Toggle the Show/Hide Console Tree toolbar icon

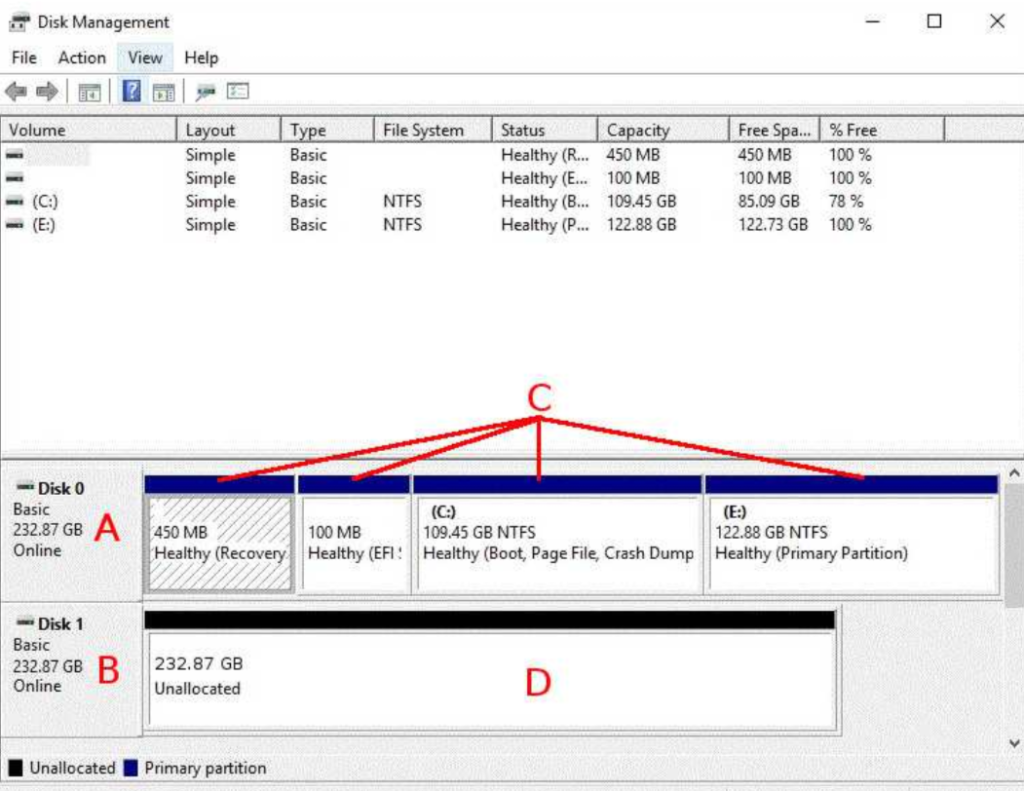89,91
